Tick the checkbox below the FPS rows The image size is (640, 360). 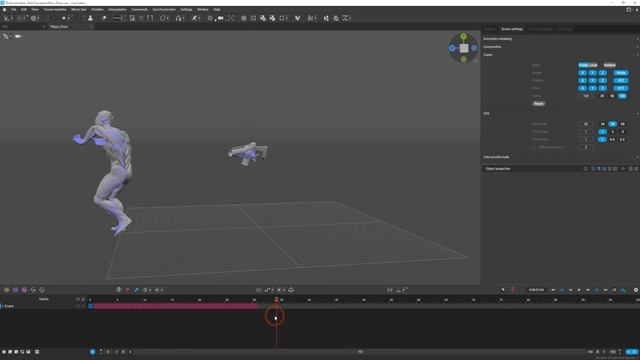[533, 147]
